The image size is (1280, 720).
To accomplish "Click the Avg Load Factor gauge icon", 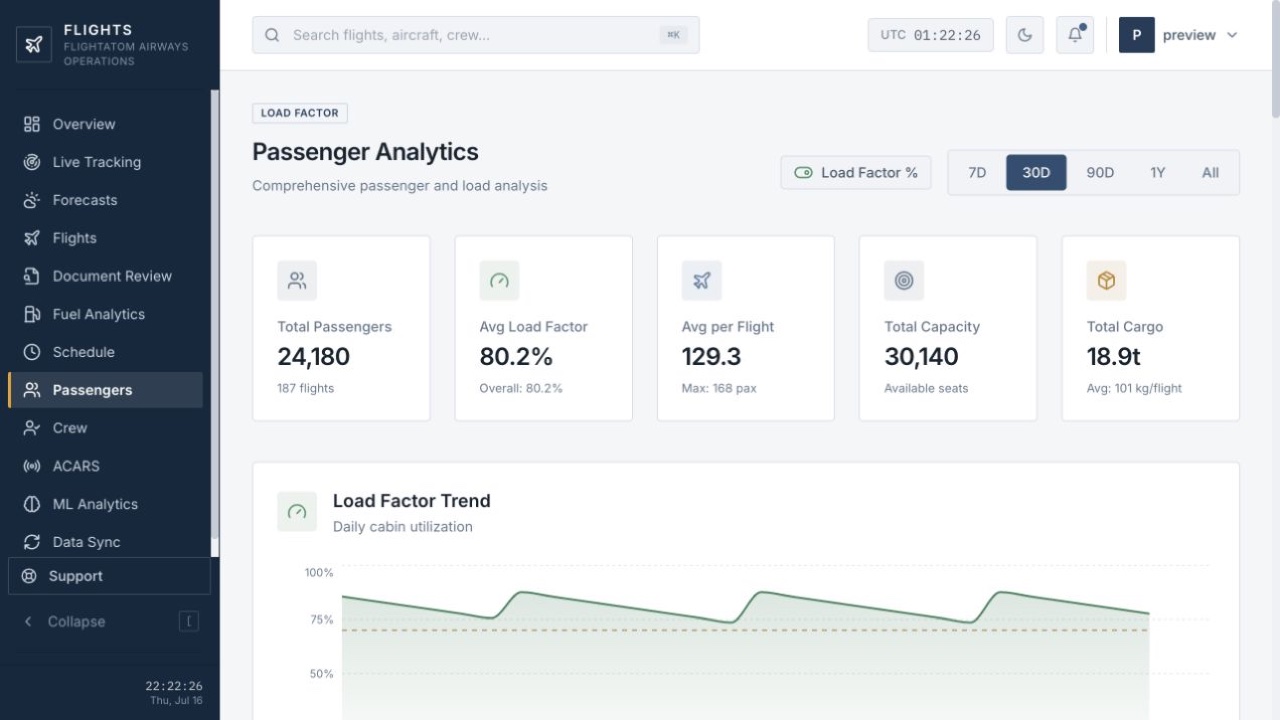I will point(499,281).
